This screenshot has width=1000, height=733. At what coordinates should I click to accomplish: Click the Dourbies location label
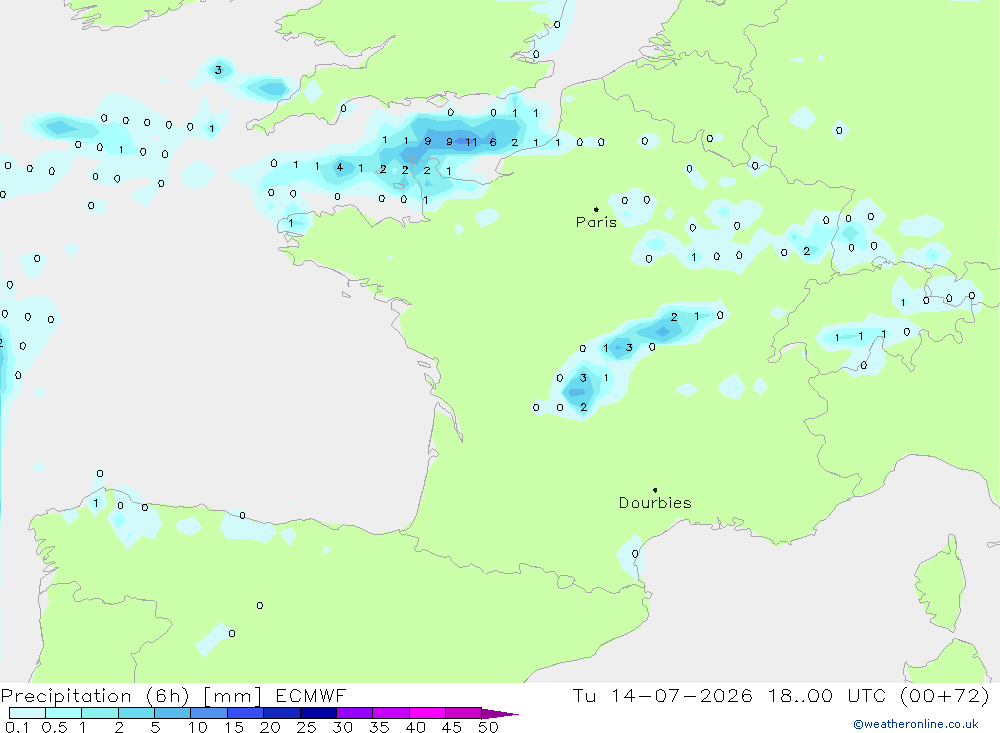[655, 503]
